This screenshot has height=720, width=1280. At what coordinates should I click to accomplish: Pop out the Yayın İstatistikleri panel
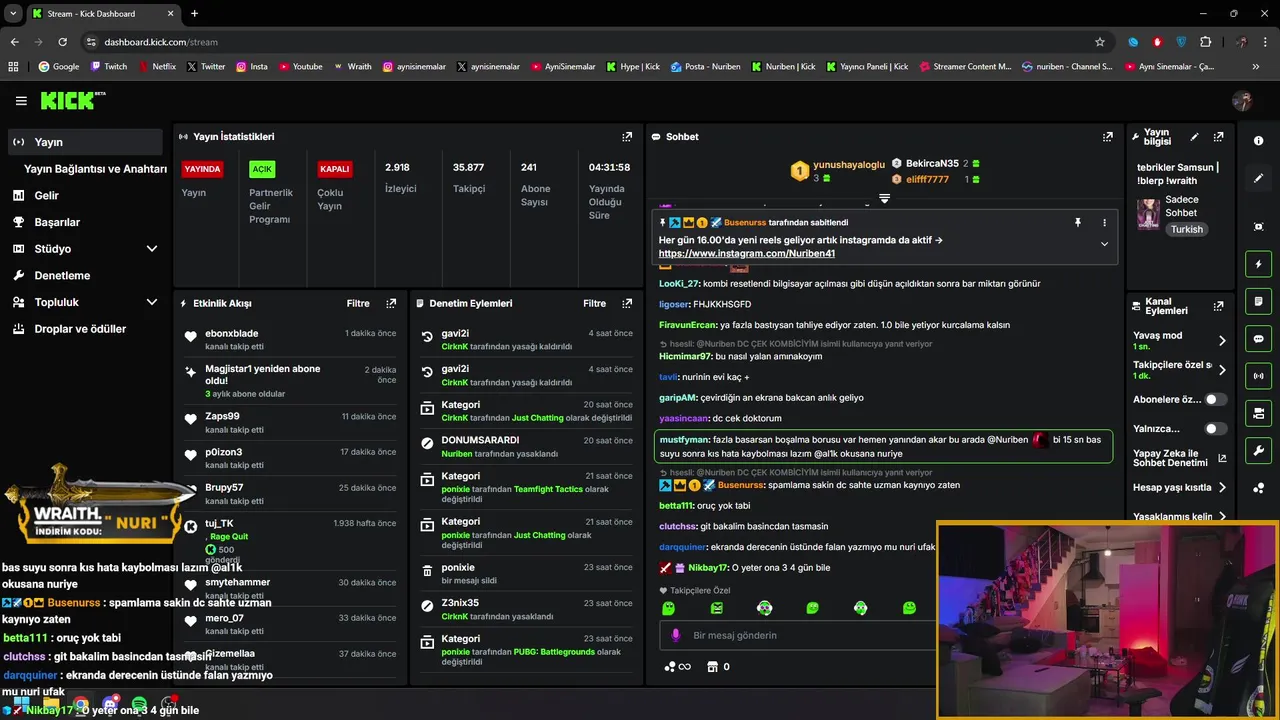(x=627, y=137)
